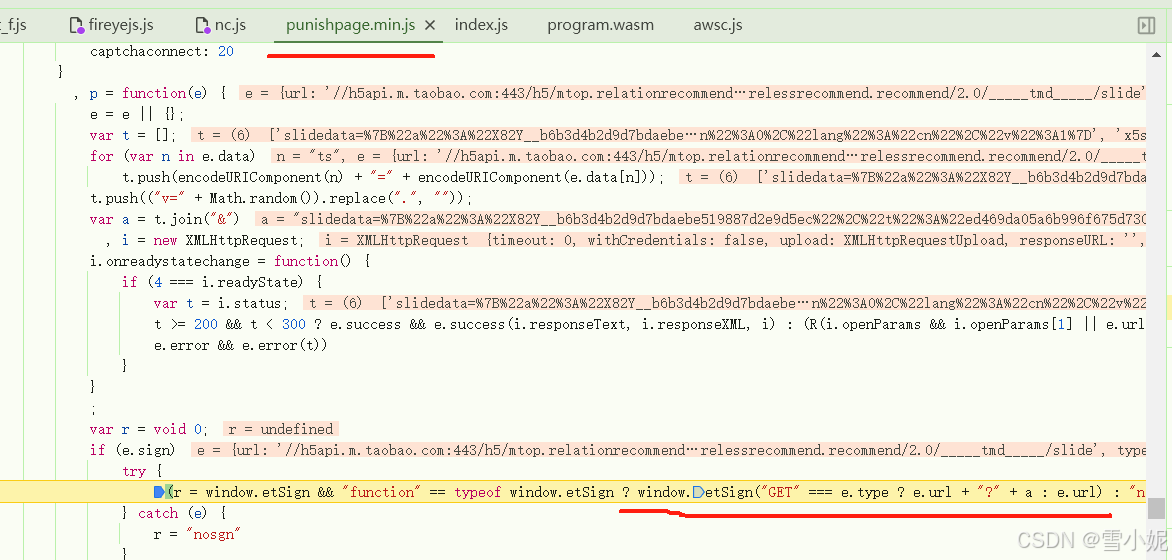Click the inline step marker before etSign("GET"
The width and height of the screenshot is (1172, 560).
pyautogui.click(x=698, y=492)
